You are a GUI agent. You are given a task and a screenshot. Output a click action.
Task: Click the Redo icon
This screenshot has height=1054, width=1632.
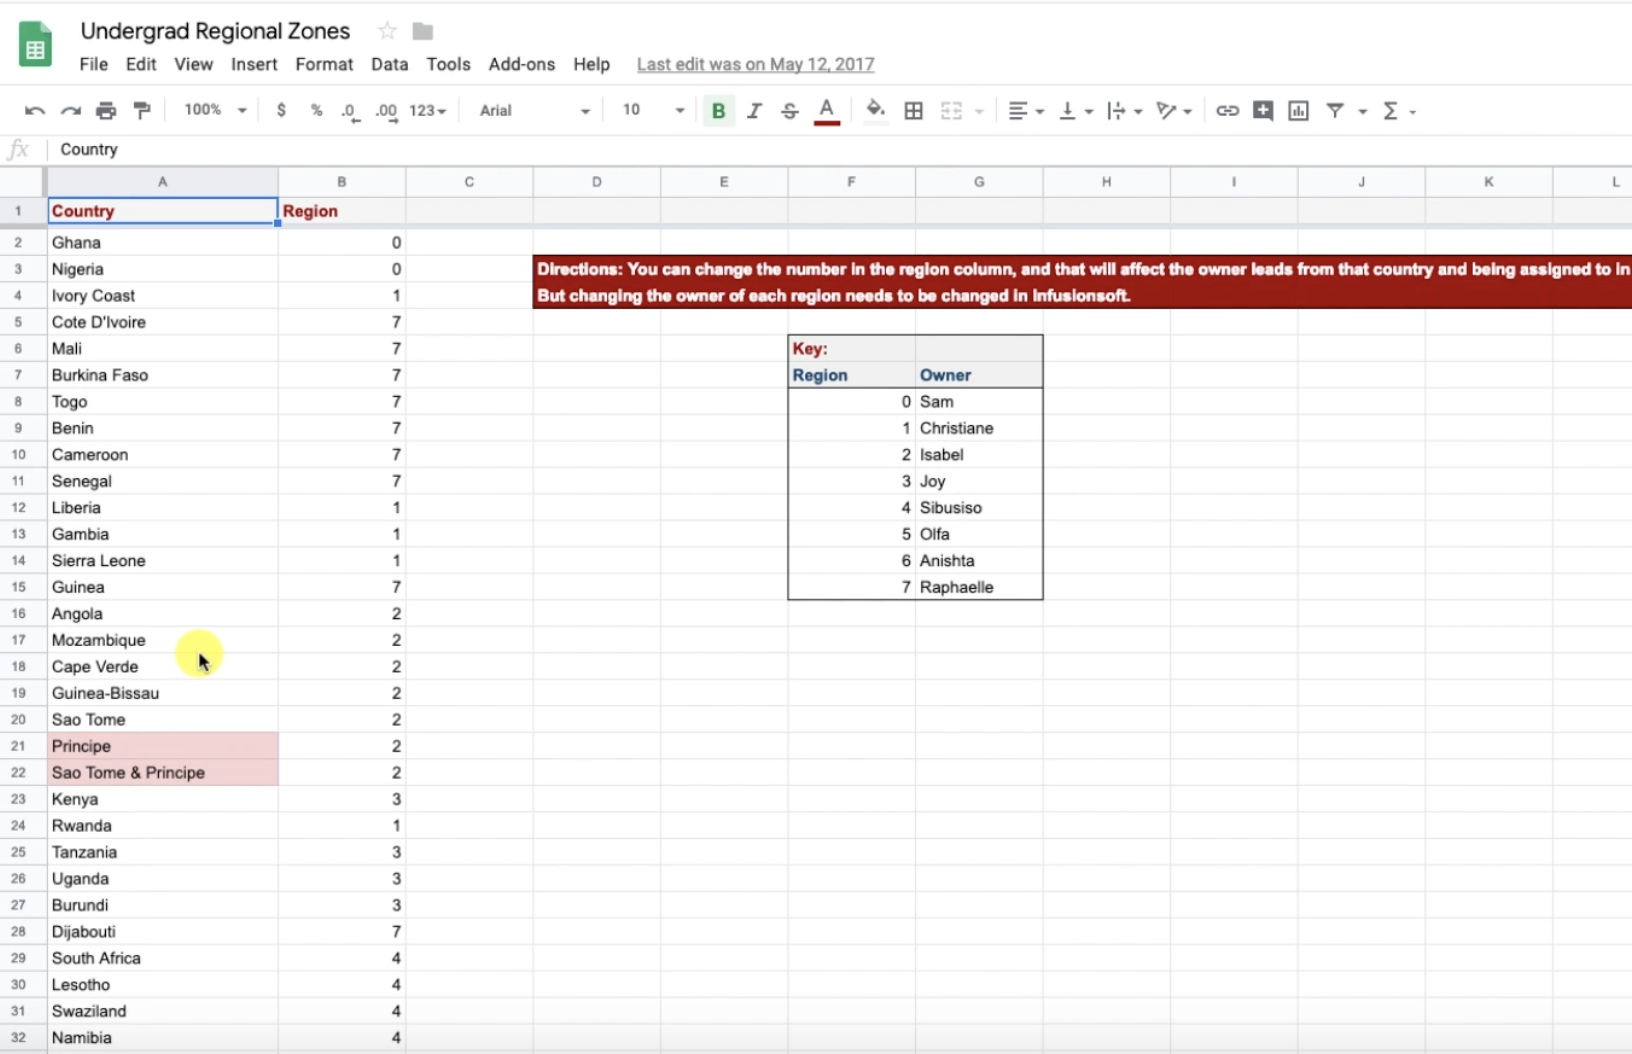tap(71, 111)
